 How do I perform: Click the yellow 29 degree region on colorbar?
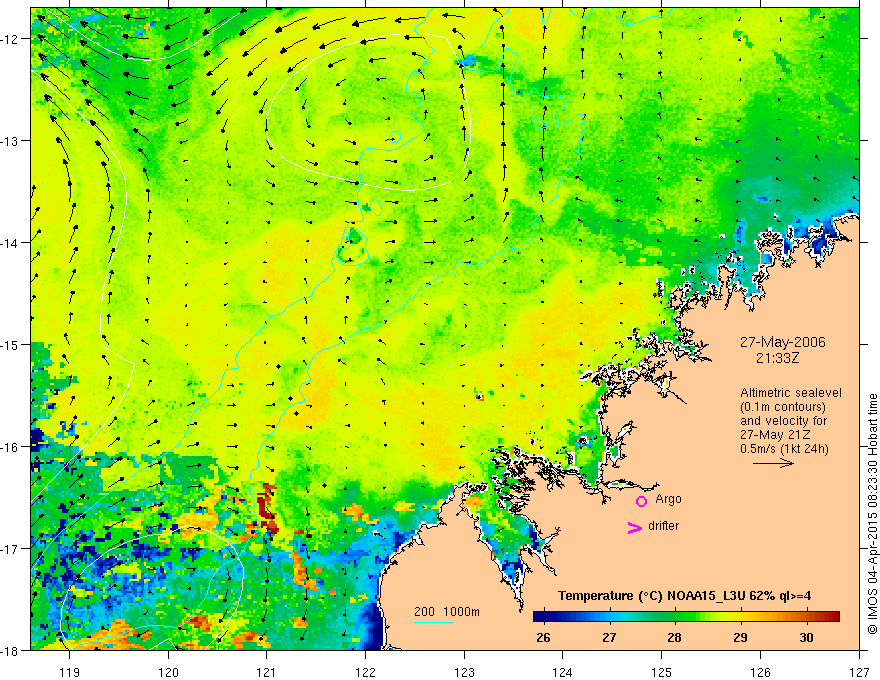tap(740, 617)
